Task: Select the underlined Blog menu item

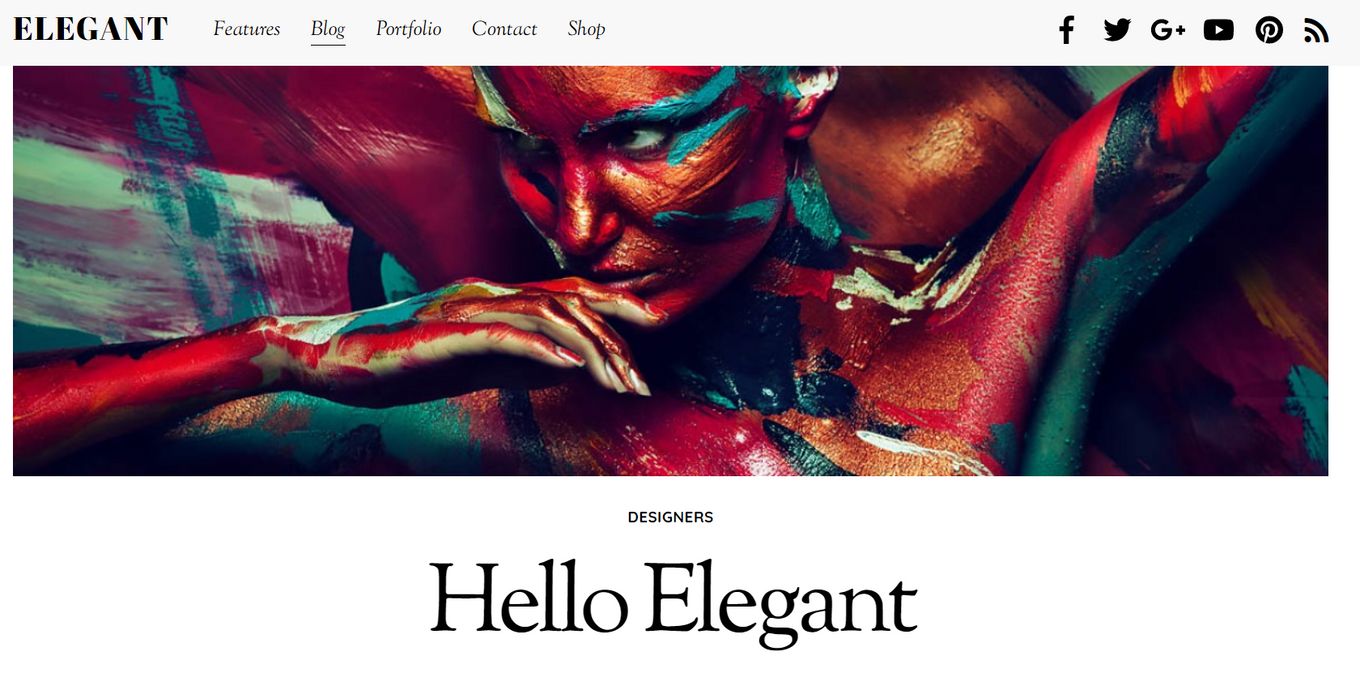Action: 328,29
